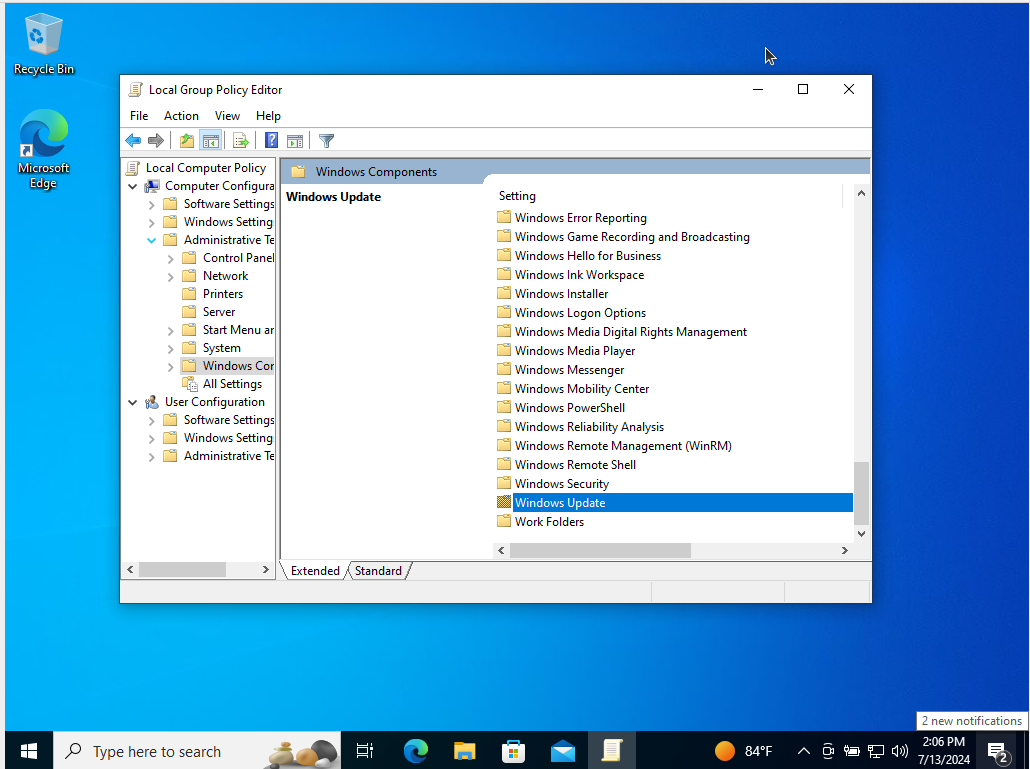Viewport: 1030px width, 769px height.
Task: Go up one level using the toolbar folder icon
Action: point(187,141)
